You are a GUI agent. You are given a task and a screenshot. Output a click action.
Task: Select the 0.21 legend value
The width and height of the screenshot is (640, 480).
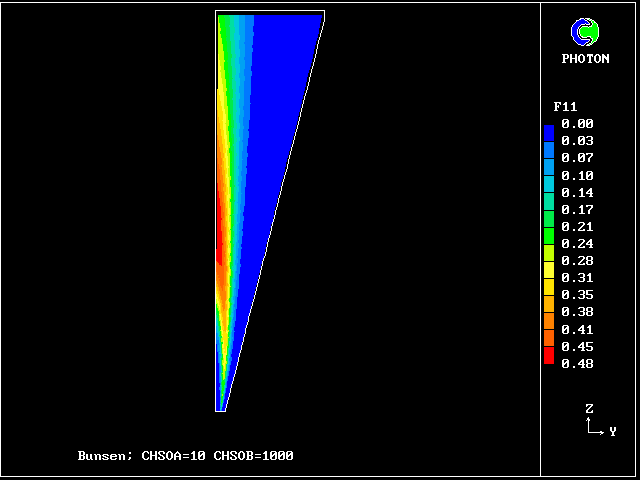coord(577,227)
